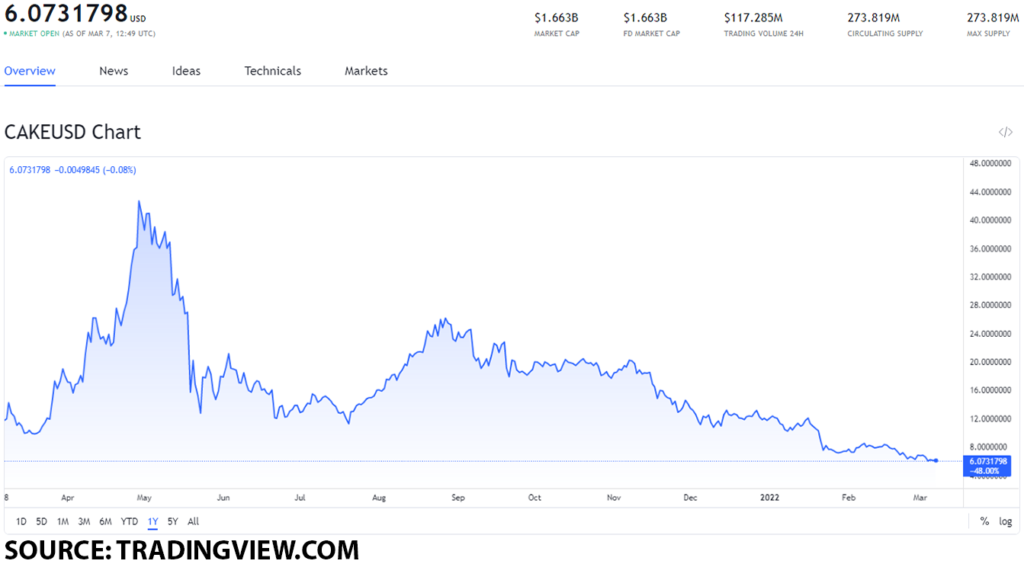This screenshot has height=564, width=1024.
Task: Click the Feb label on time axis
Action: point(848,498)
